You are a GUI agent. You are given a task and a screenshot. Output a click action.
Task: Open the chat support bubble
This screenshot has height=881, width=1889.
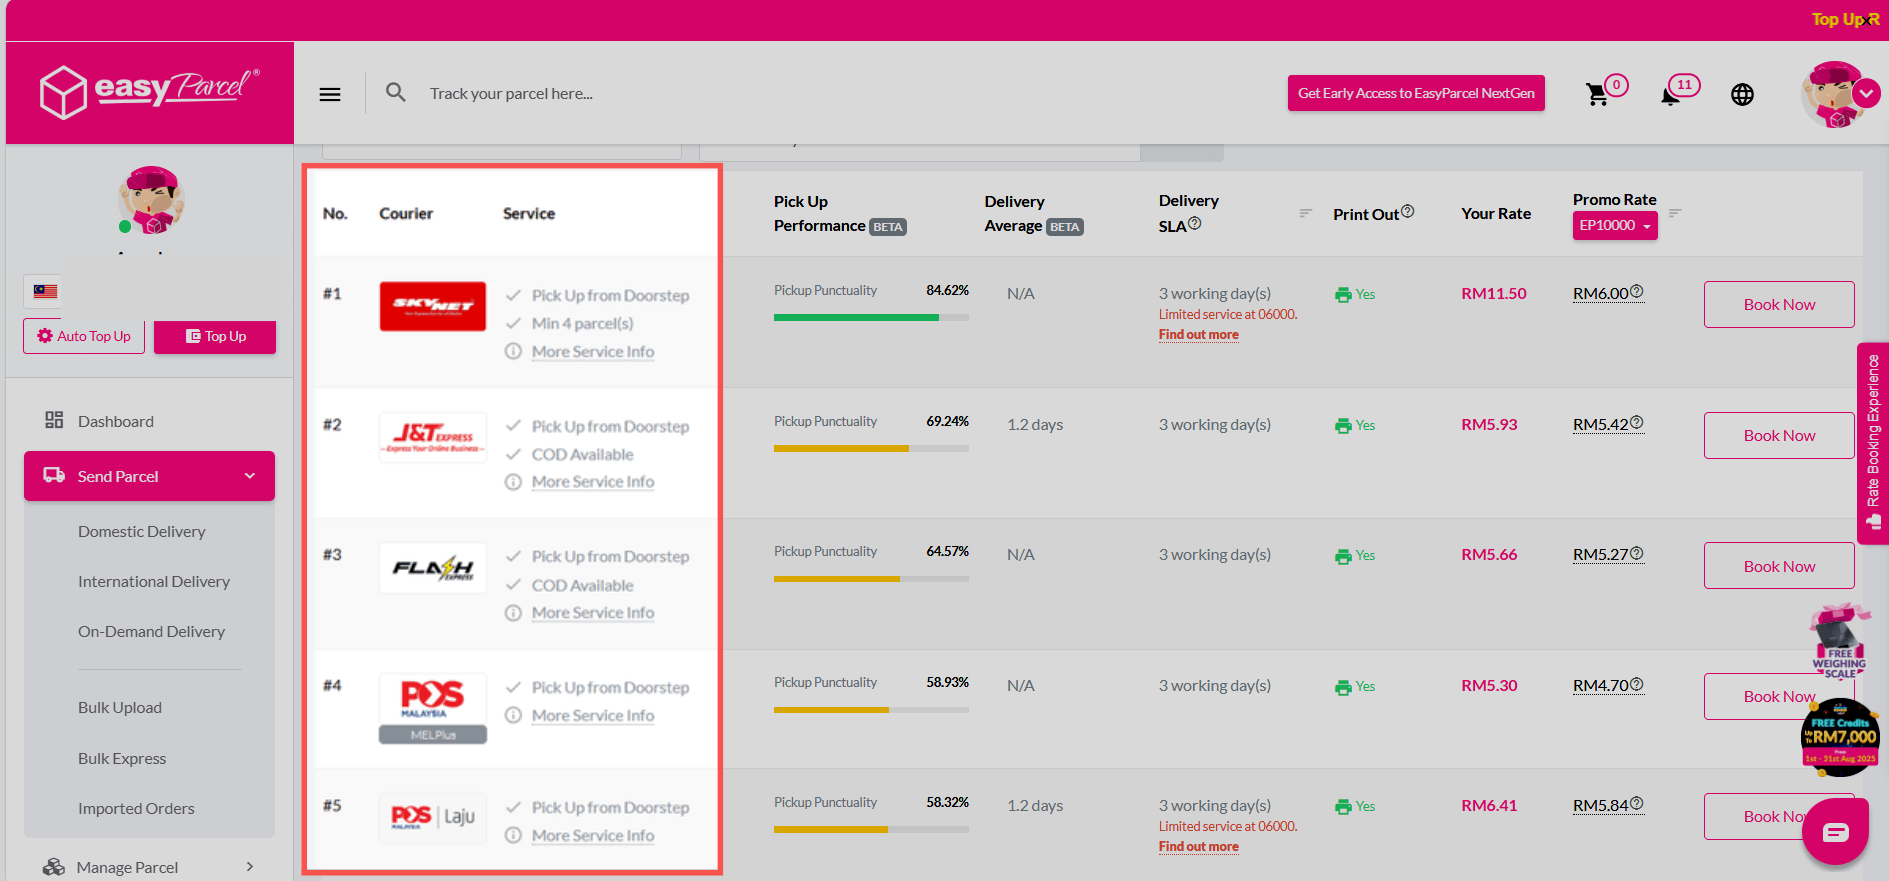point(1835,832)
